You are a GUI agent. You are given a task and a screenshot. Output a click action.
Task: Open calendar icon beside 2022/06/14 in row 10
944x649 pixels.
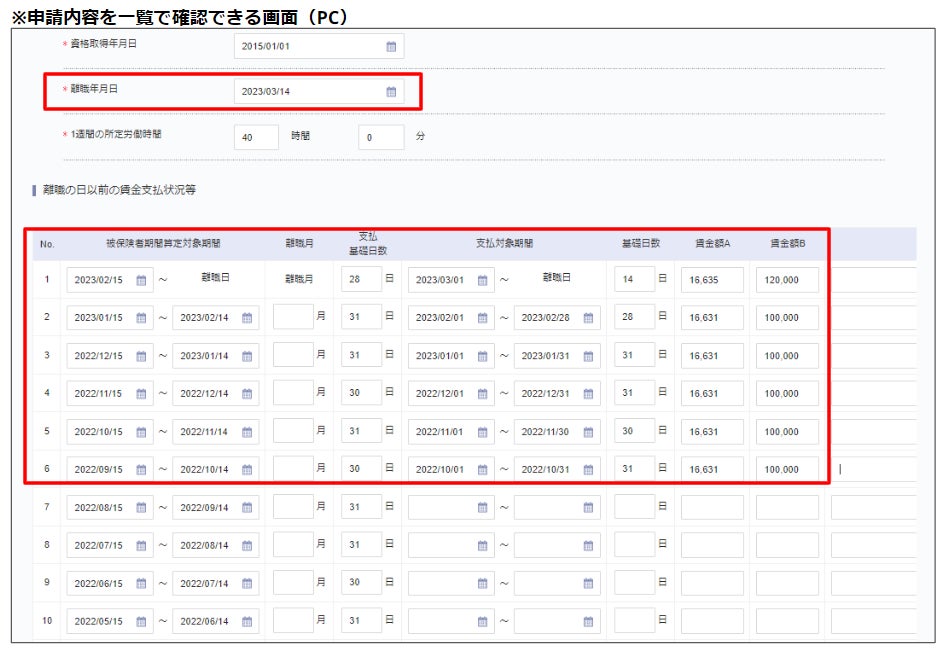click(x=247, y=621)
